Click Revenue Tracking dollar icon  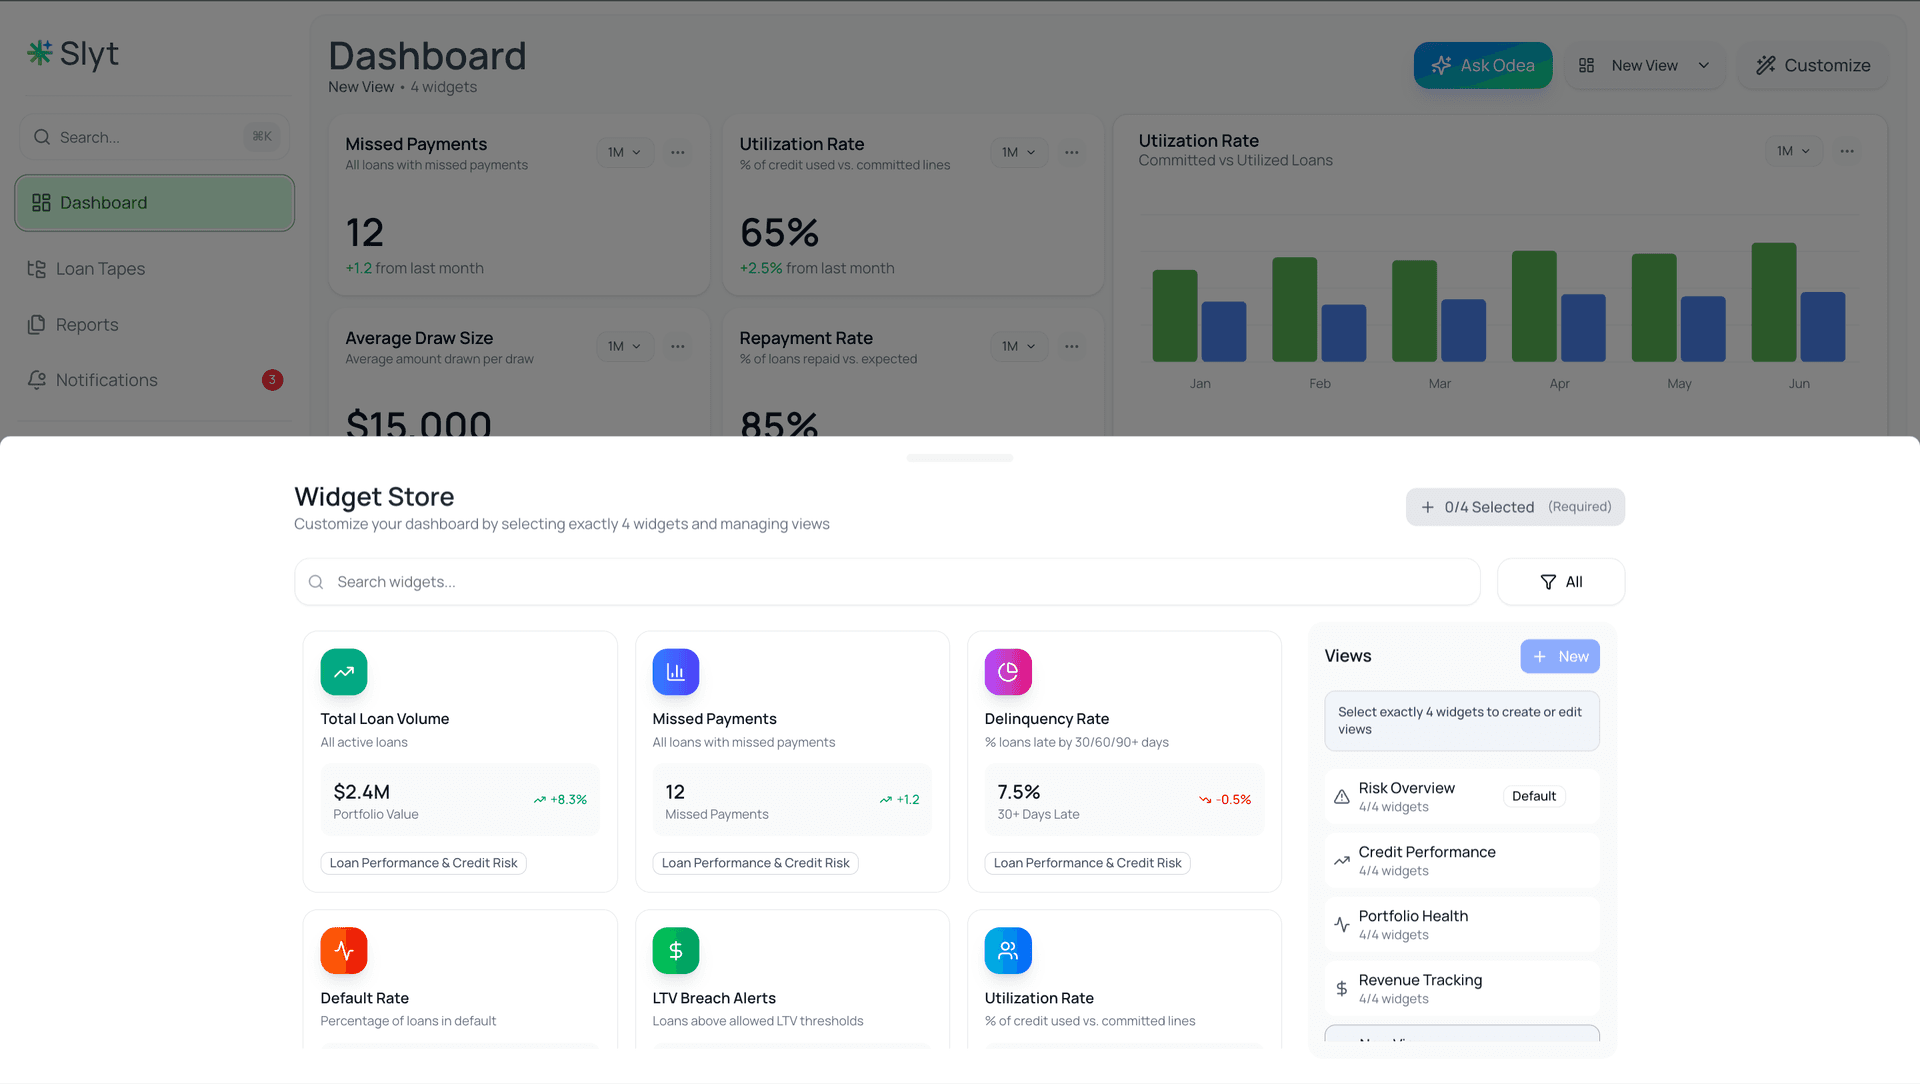[x=1342, y=989]
